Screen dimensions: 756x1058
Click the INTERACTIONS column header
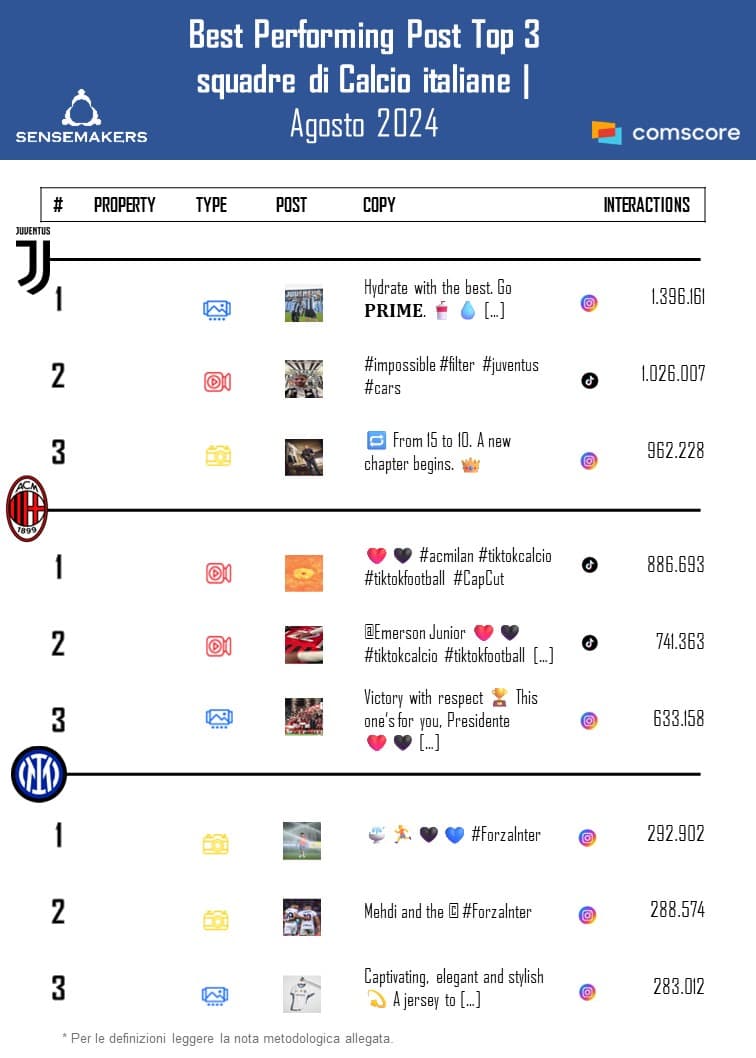tap(646, 205)
